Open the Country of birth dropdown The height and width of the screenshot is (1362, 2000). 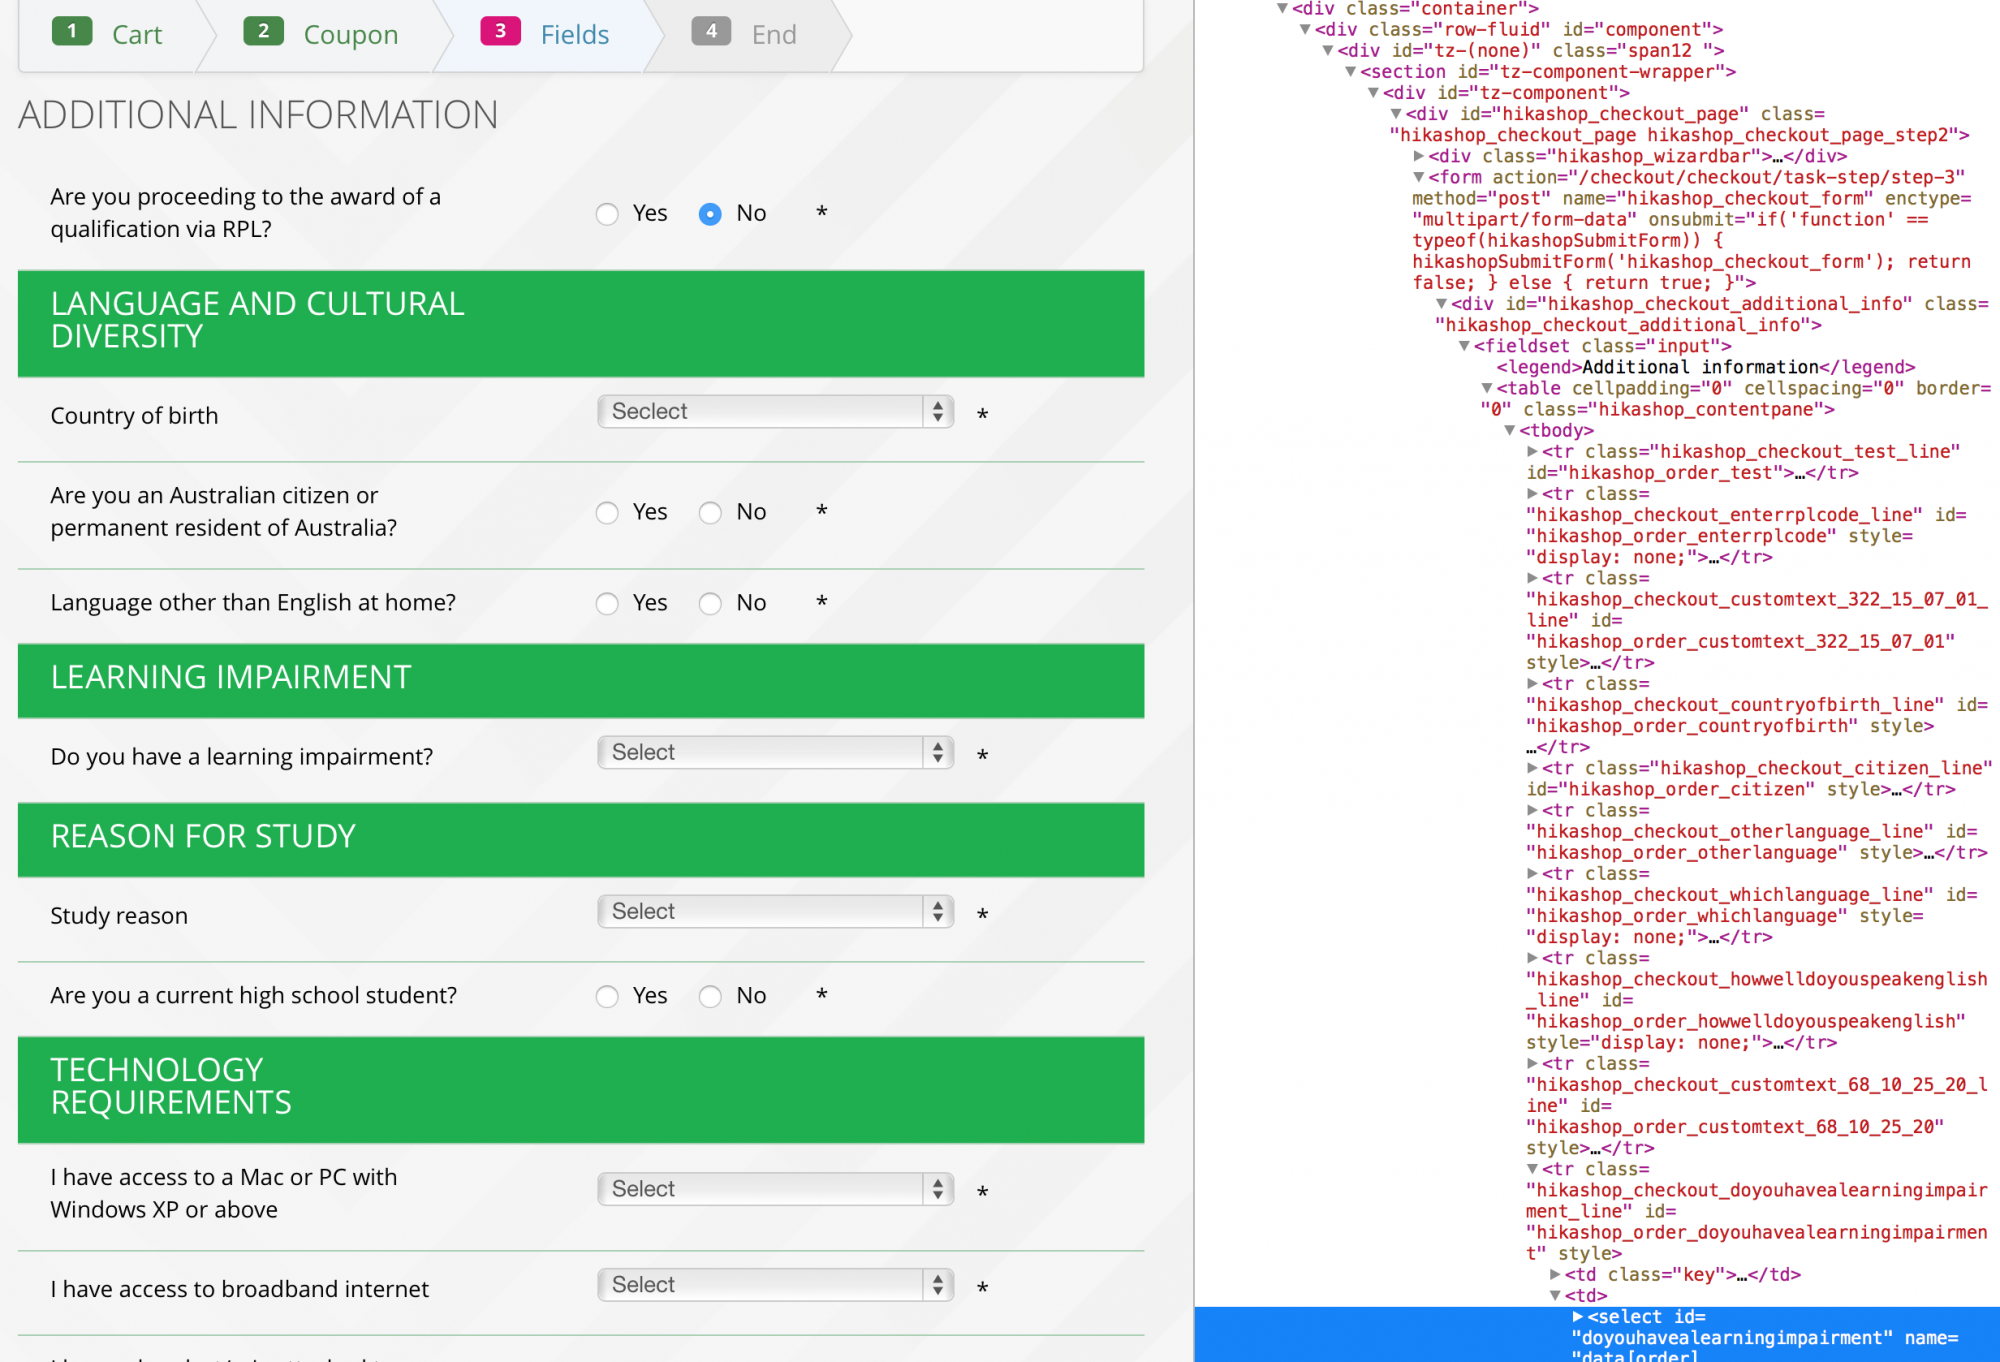(x=775, y=412)
